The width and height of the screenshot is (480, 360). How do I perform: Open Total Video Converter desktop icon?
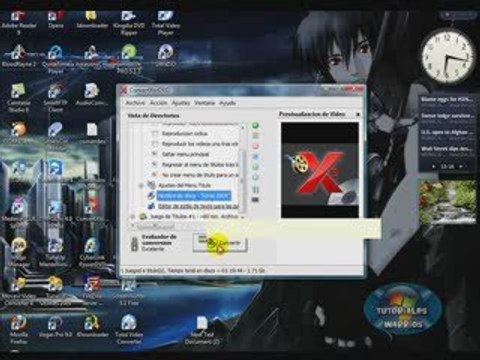[x=129, y=329]
